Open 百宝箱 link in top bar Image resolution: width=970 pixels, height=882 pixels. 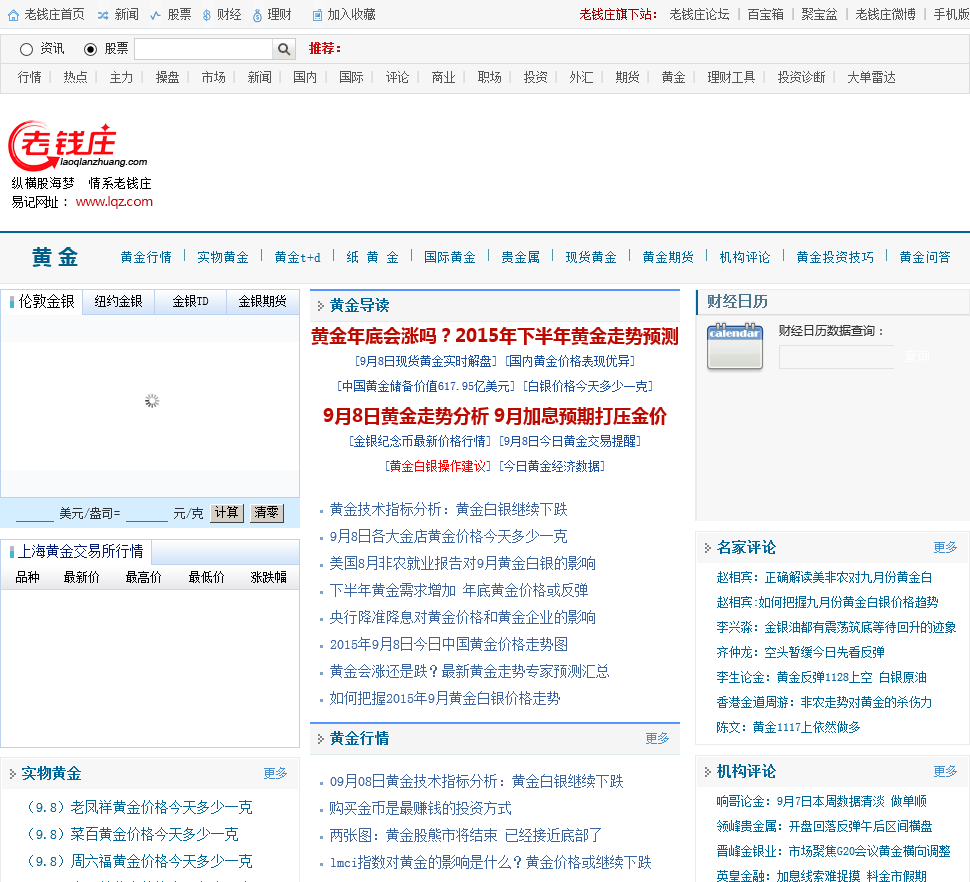point(765,15)
